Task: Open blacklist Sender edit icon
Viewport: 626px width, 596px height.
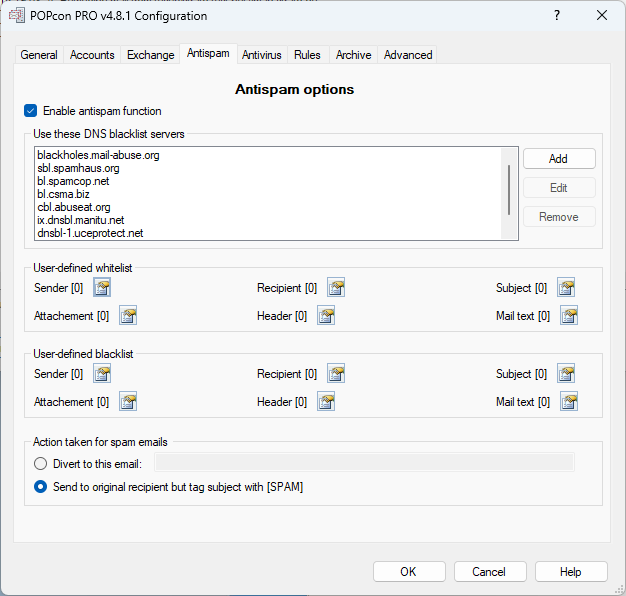Action: (x=102, y=374)
